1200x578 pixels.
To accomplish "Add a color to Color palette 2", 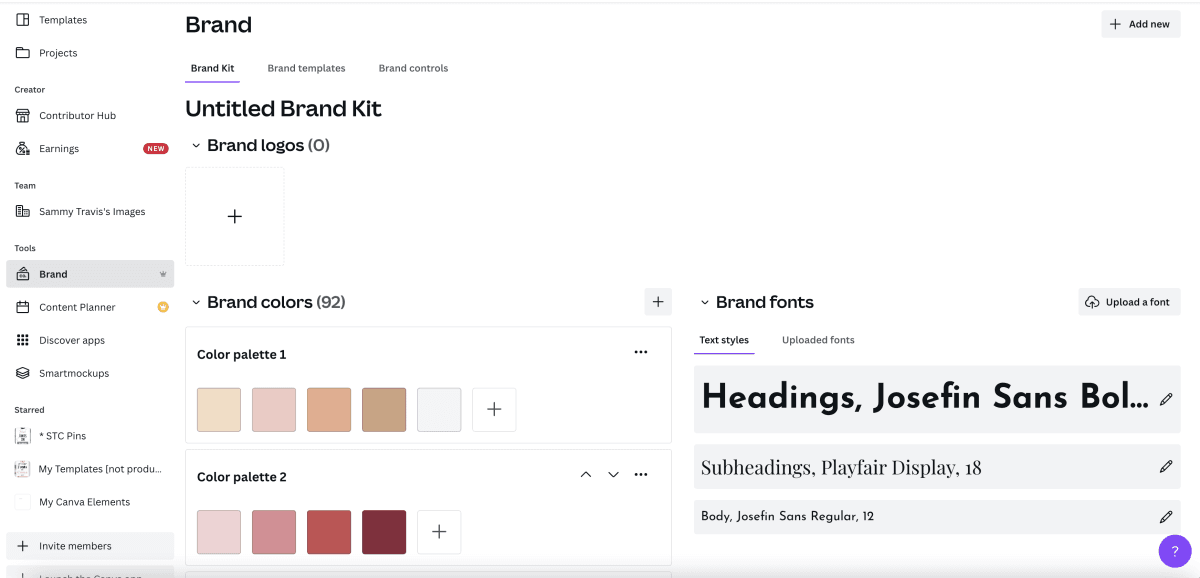I will click(439, 532).
